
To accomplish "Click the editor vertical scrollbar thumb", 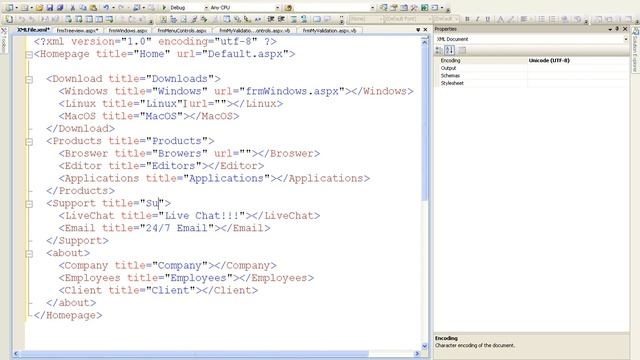I will pos(424,122).
